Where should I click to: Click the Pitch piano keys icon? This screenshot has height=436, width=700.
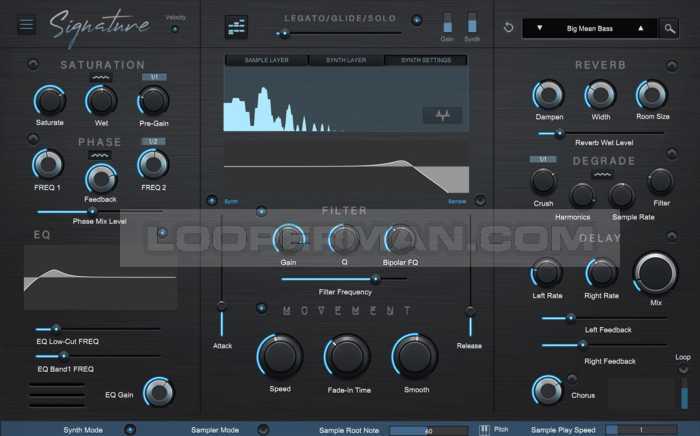click(484, 429)
